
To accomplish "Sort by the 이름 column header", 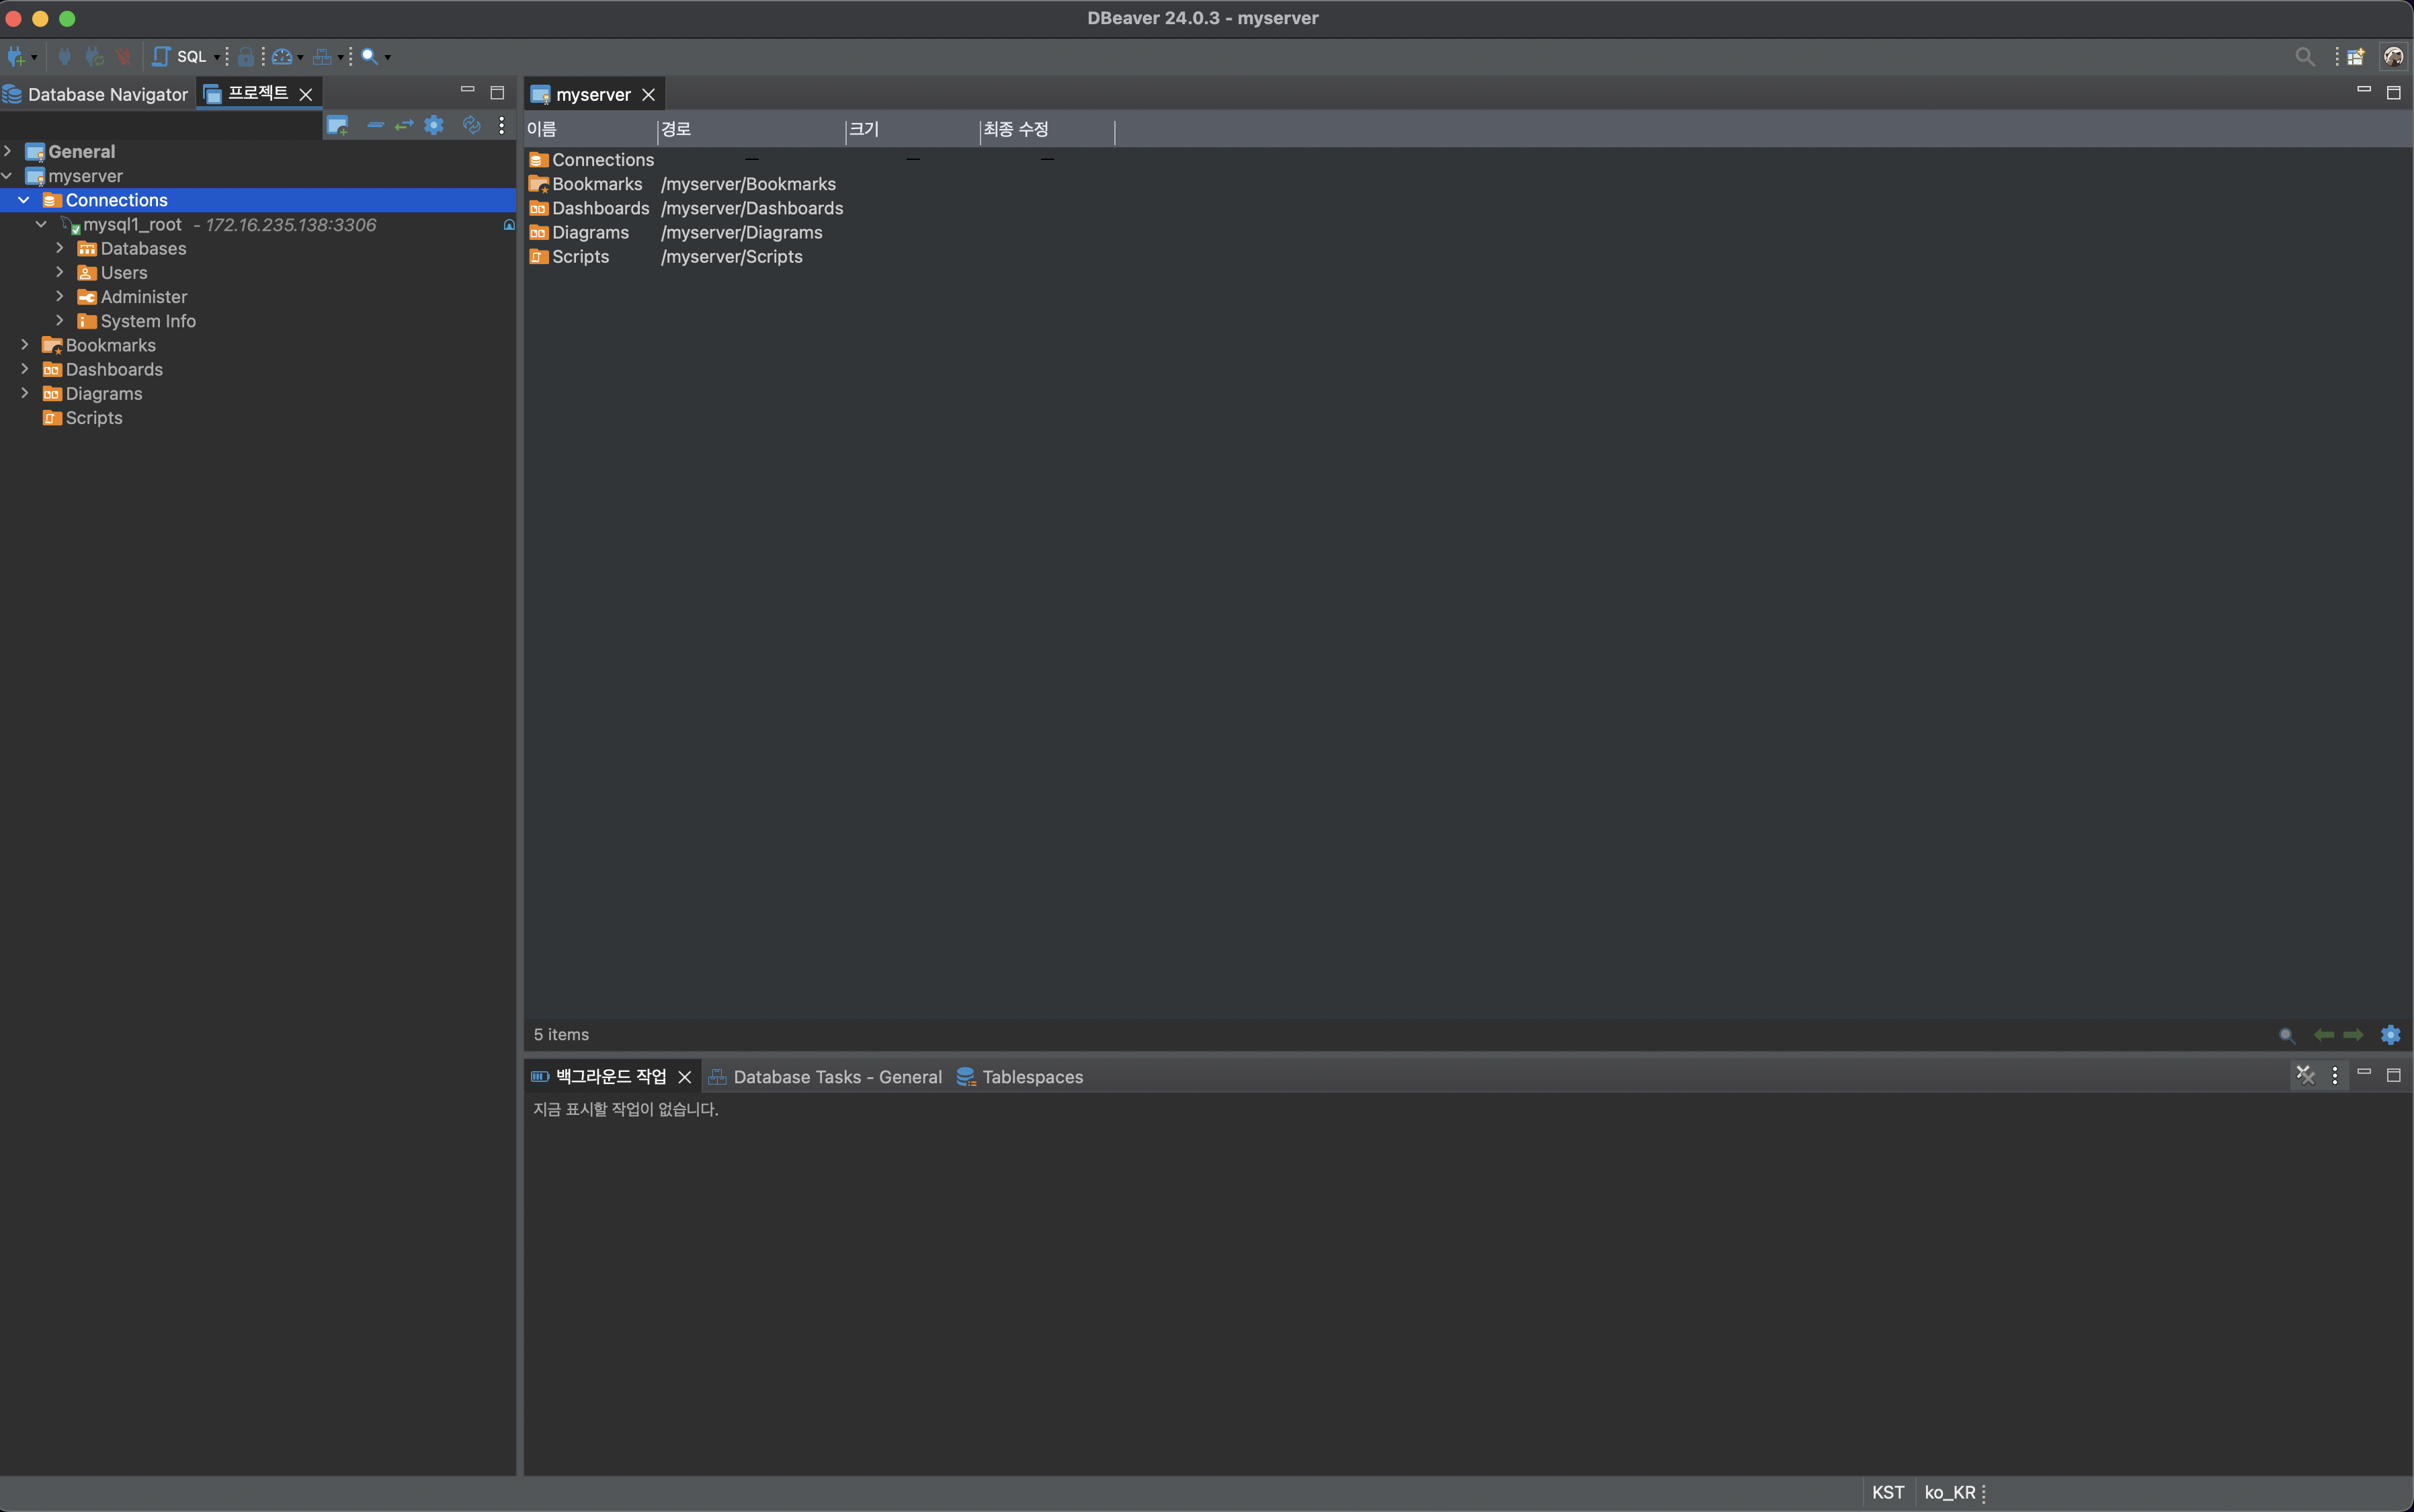I will [x=590, y=129].
